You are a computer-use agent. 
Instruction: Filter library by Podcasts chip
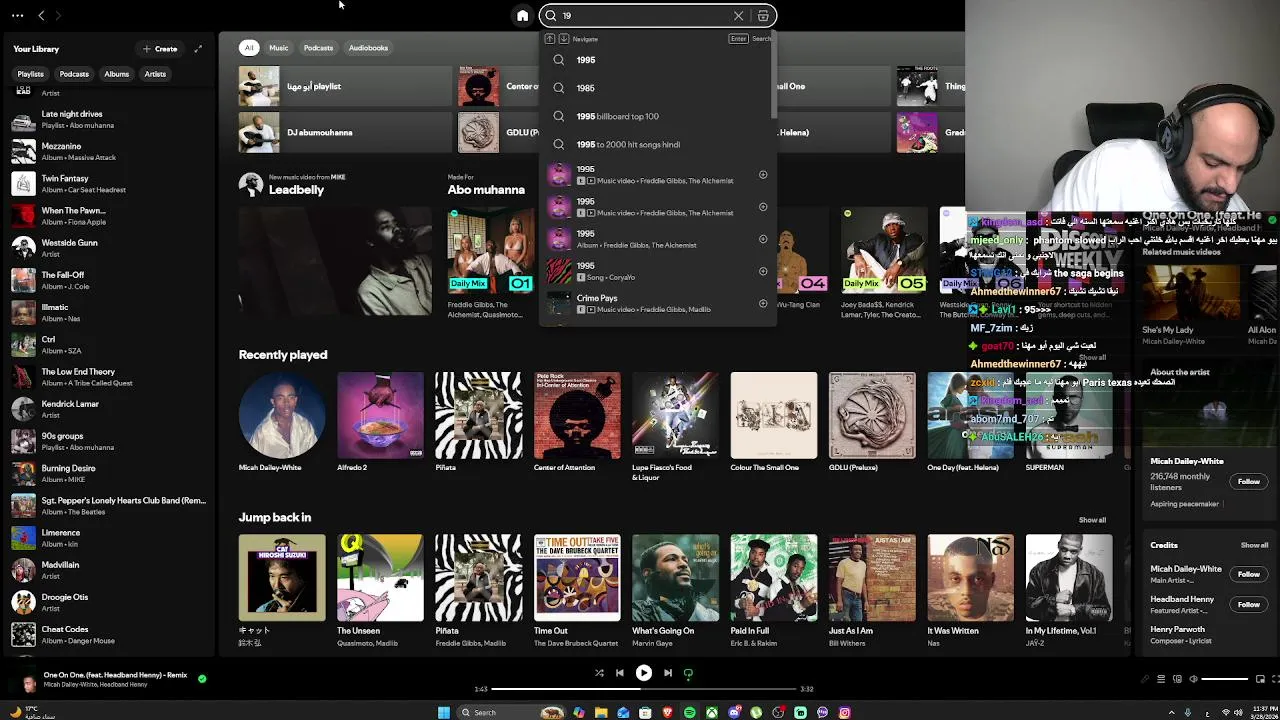pyautogui.click(x=74, y=74)
